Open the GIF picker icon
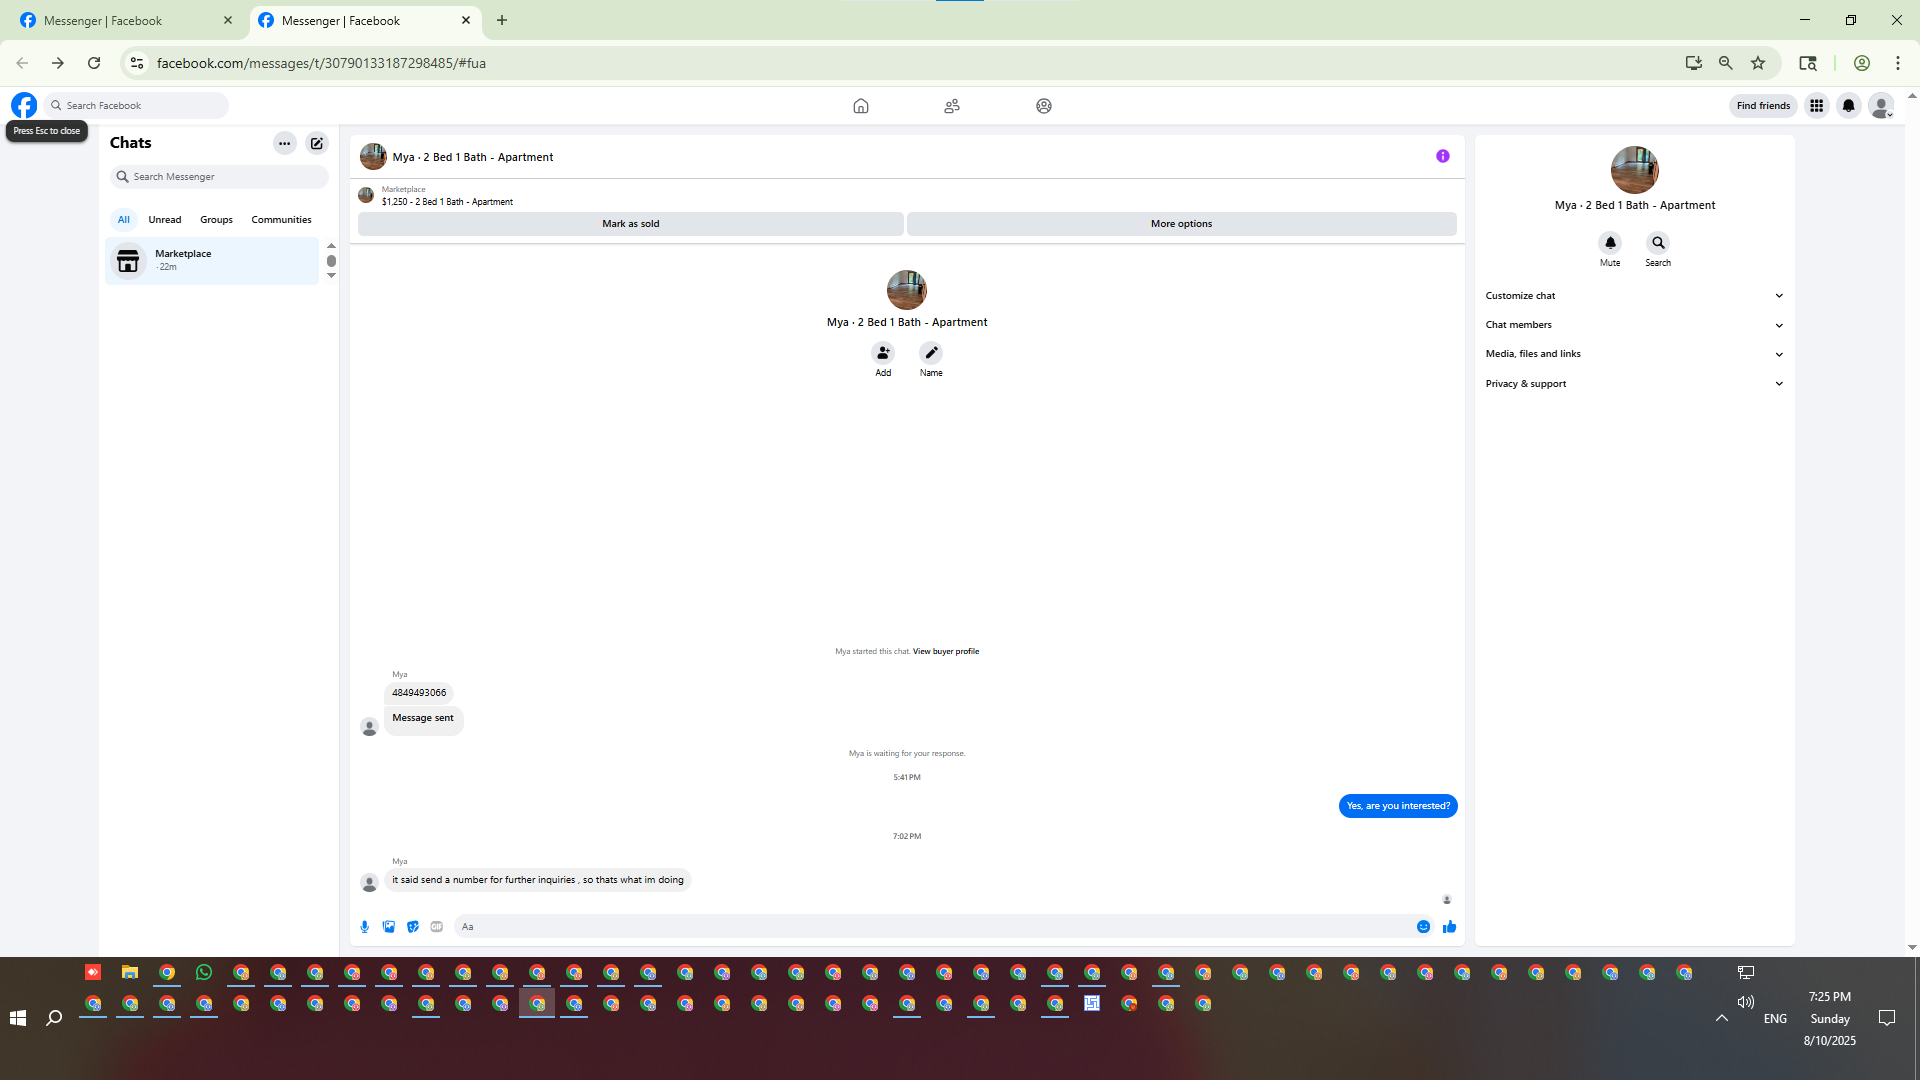The image size is (1920, 1080). point(437,927)
